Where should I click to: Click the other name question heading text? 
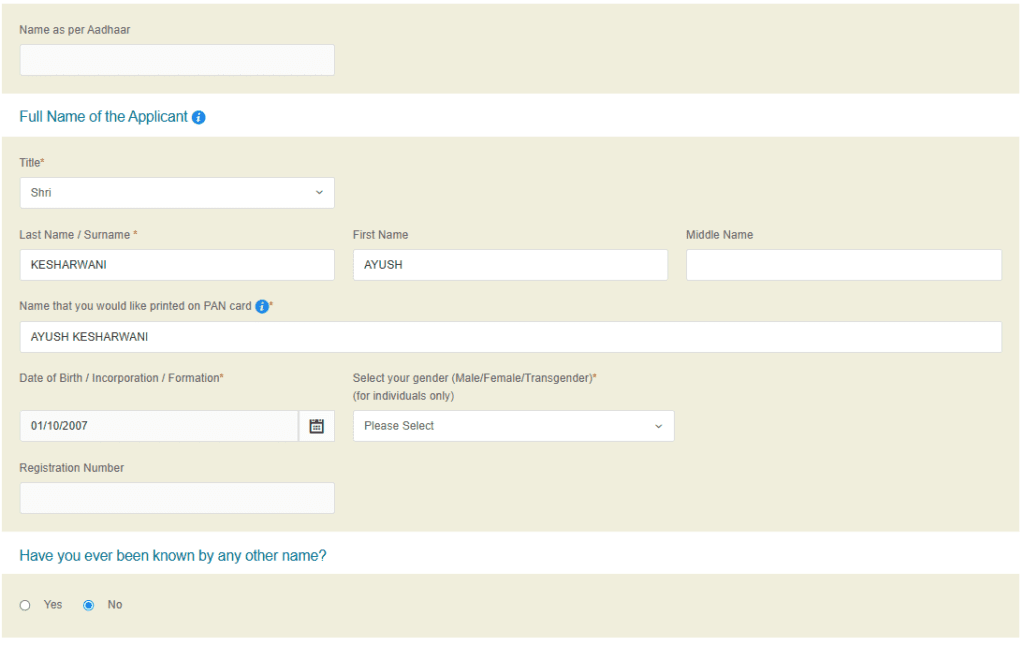tap(172, 555)
